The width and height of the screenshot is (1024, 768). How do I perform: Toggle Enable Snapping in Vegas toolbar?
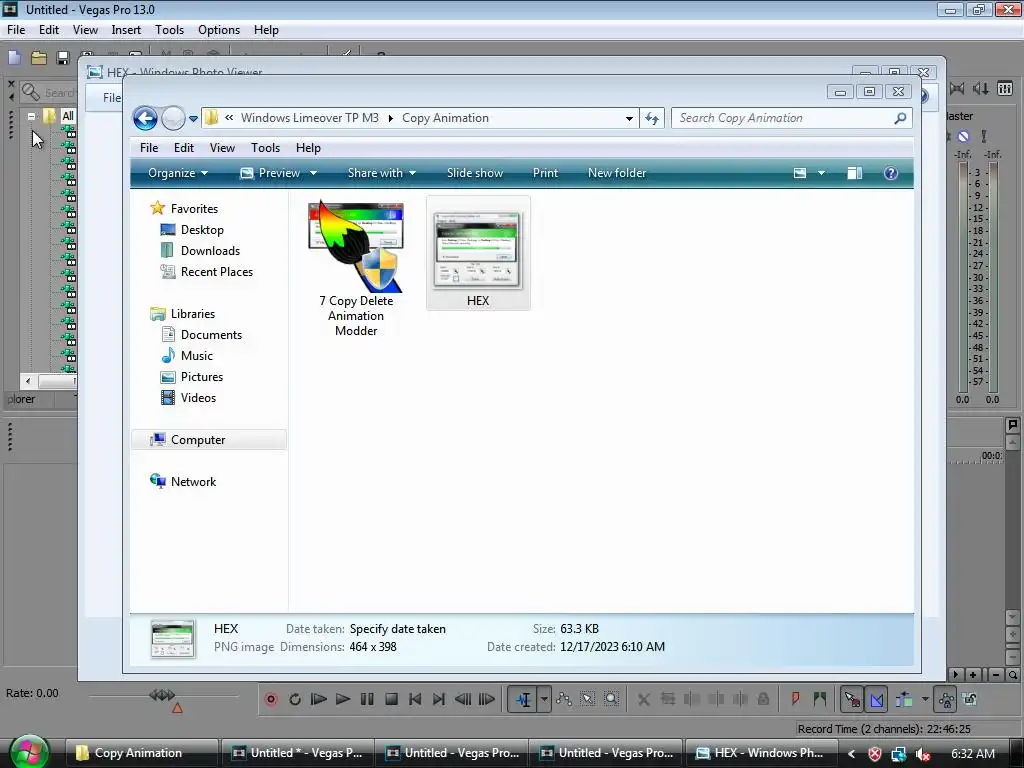point(852,699)
